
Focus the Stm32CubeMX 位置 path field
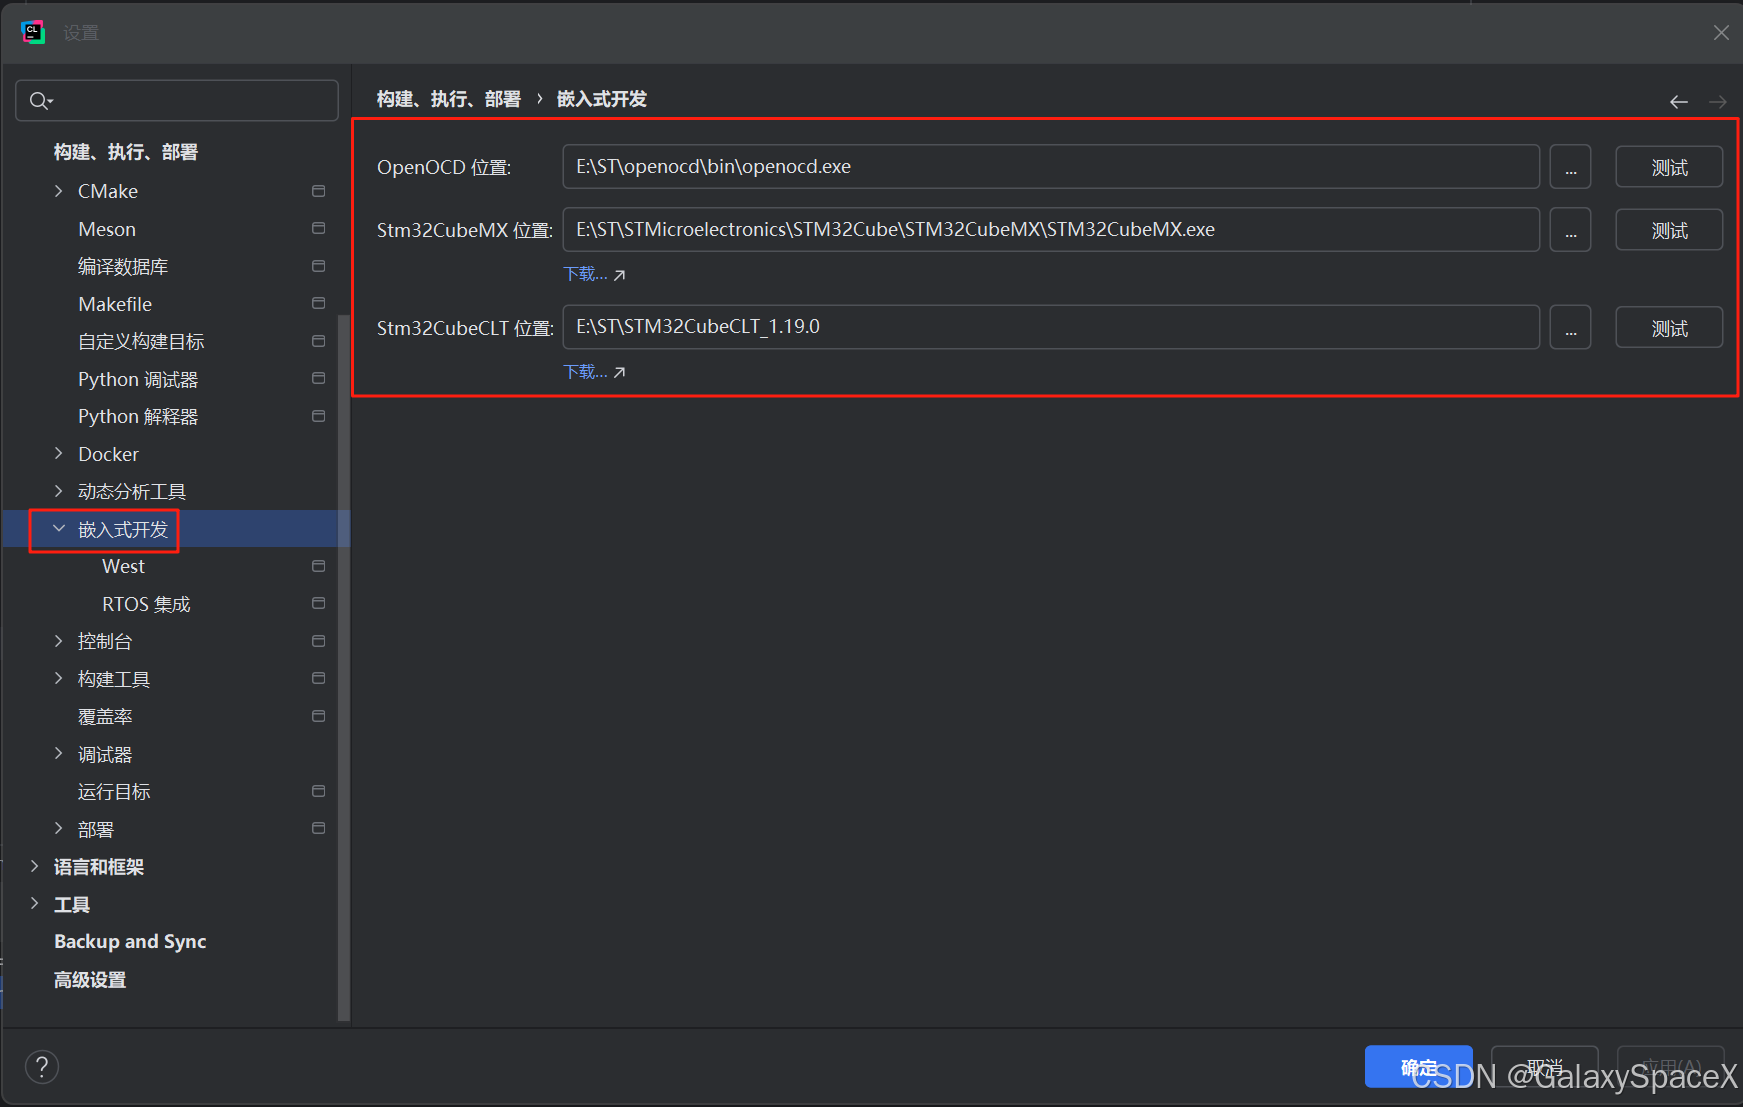click(x=1051, y=230)
